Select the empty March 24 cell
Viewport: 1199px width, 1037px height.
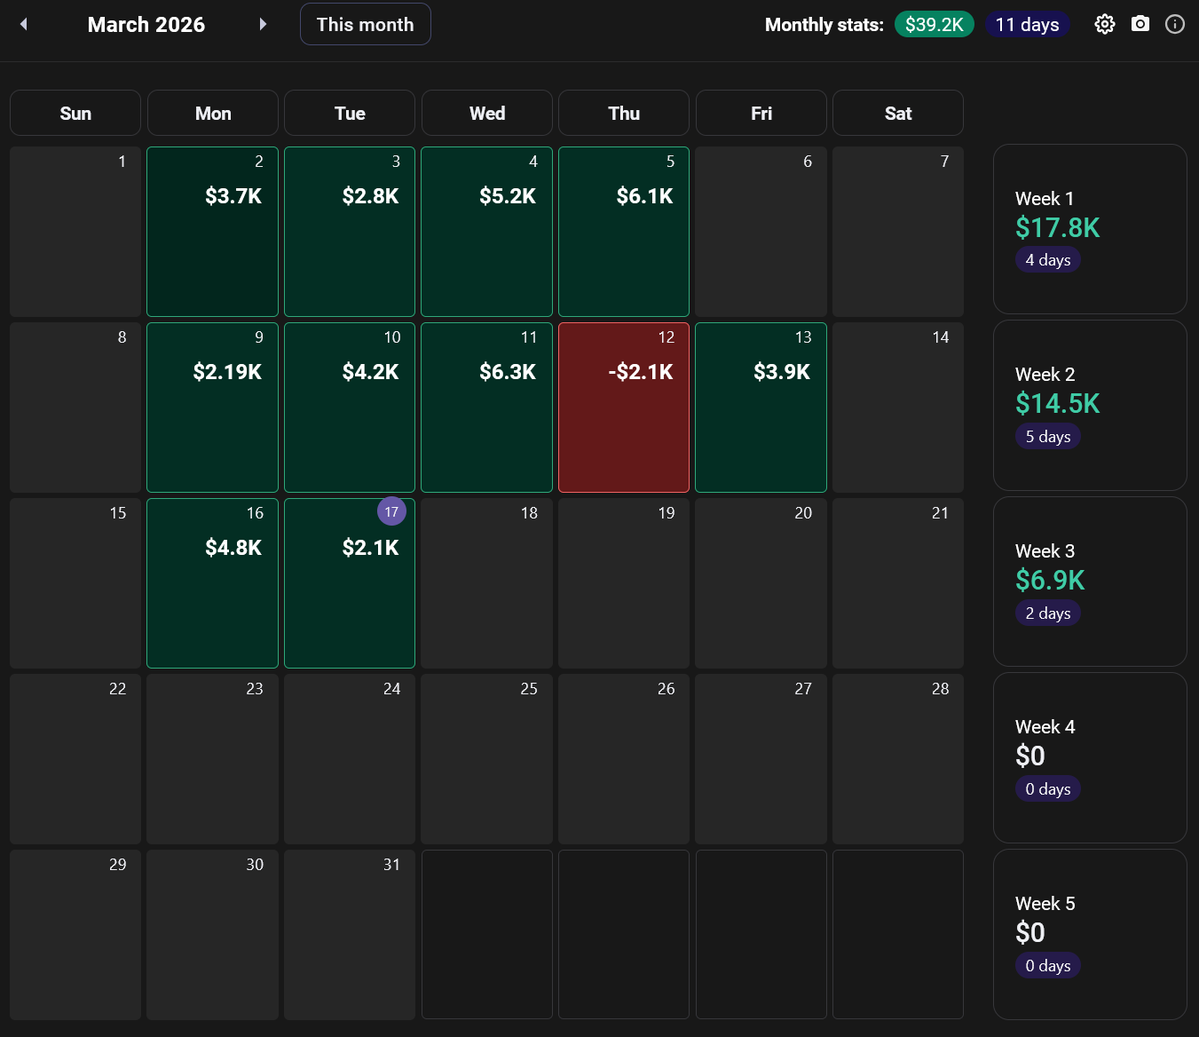point(349,759)
